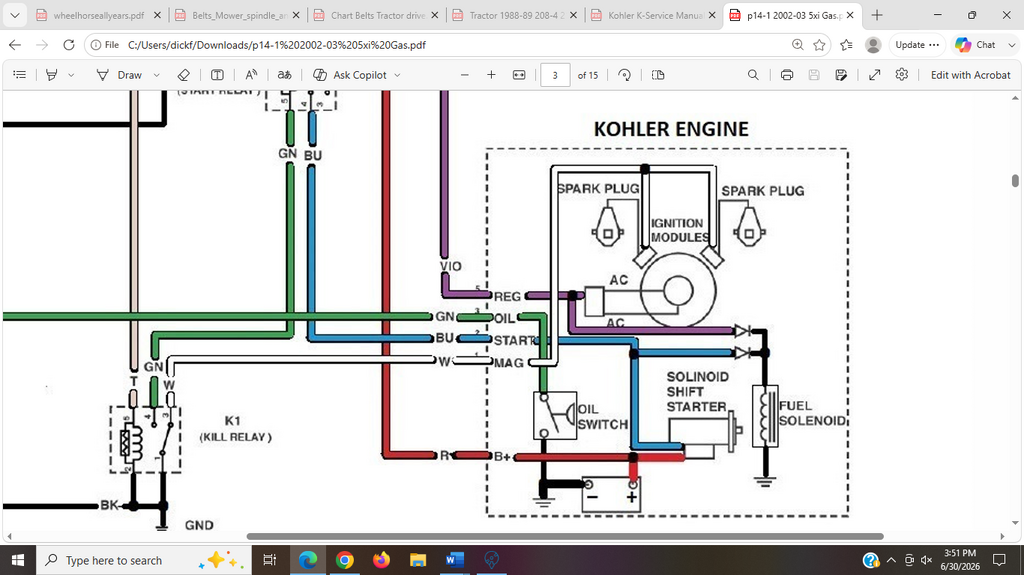
Task: Select the highlight tool
Action: tap(52, 75)
